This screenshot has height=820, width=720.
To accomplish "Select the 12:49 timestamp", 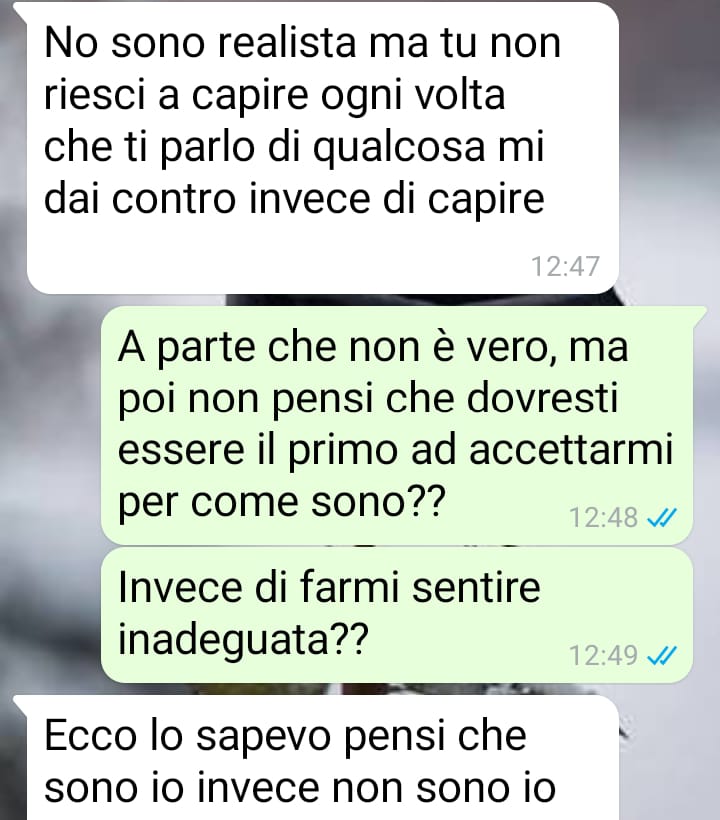I will click(603, 655).
